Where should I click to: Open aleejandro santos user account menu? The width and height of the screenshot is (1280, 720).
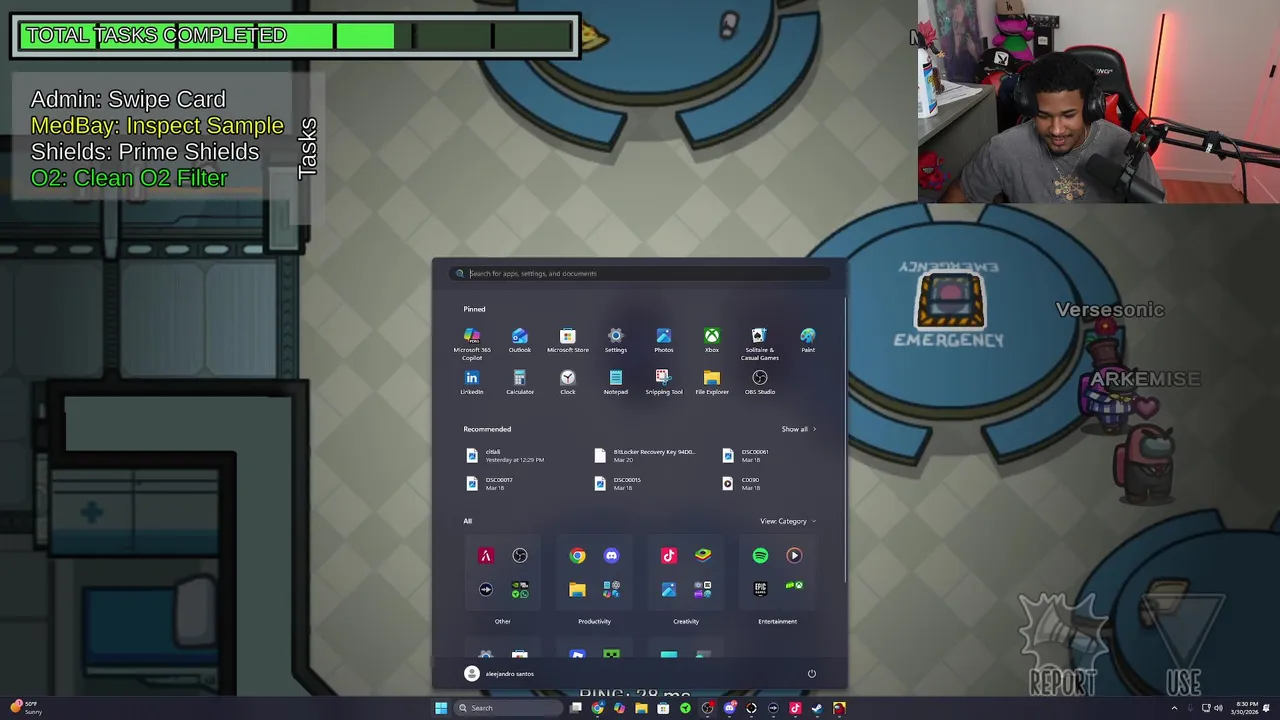coord(499,674)
